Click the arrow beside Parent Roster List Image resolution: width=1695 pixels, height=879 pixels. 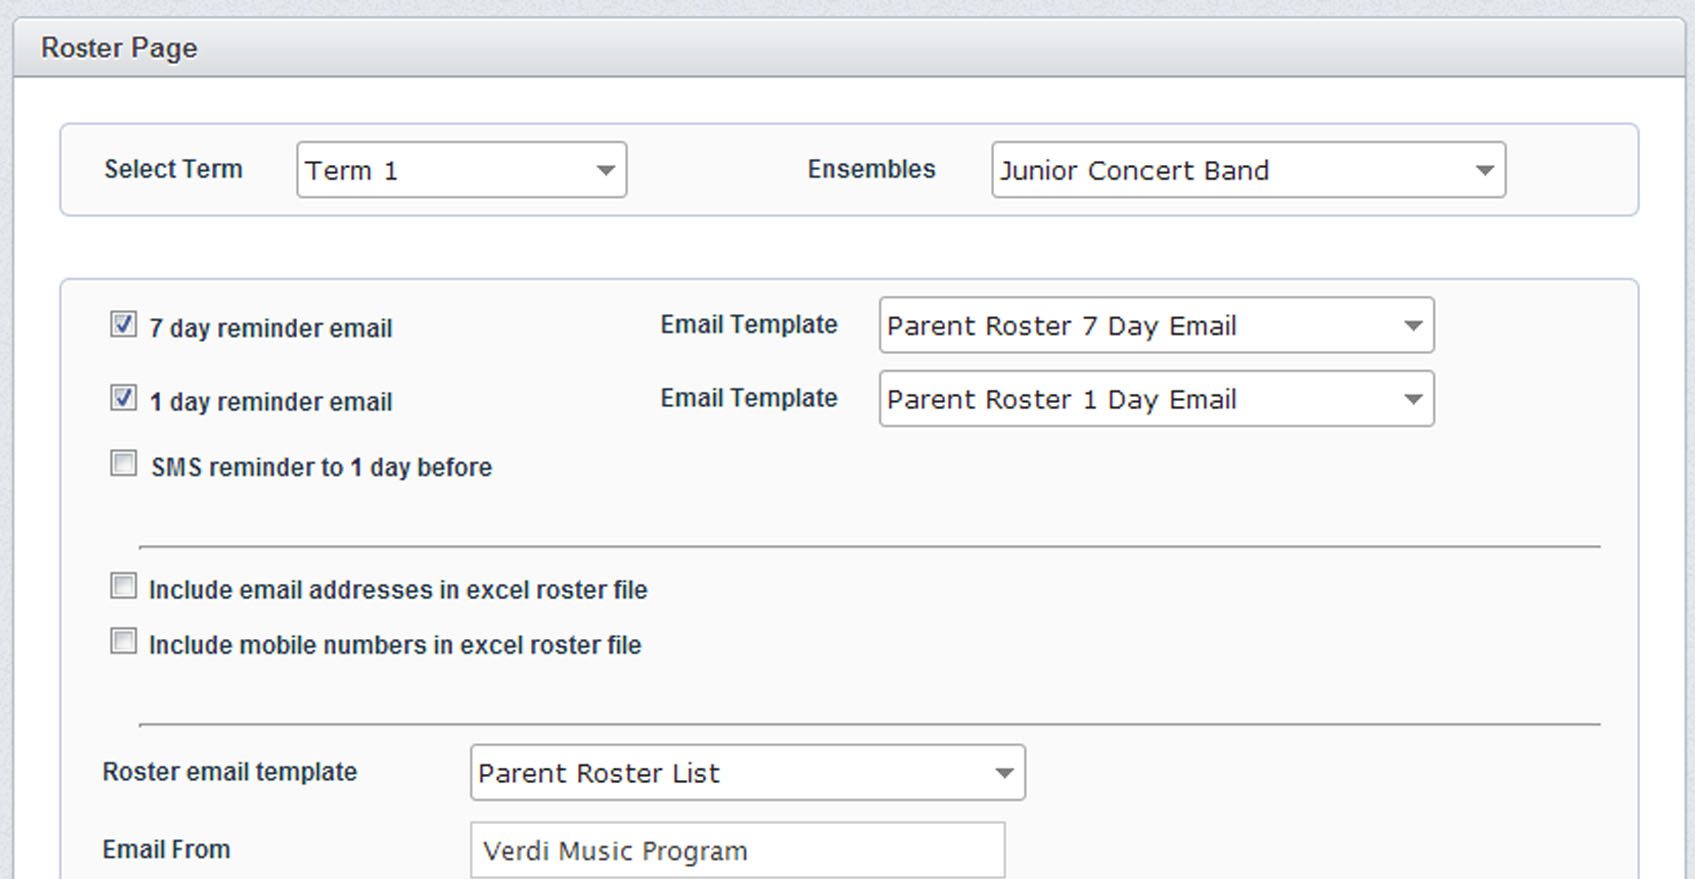[1004, 773]
